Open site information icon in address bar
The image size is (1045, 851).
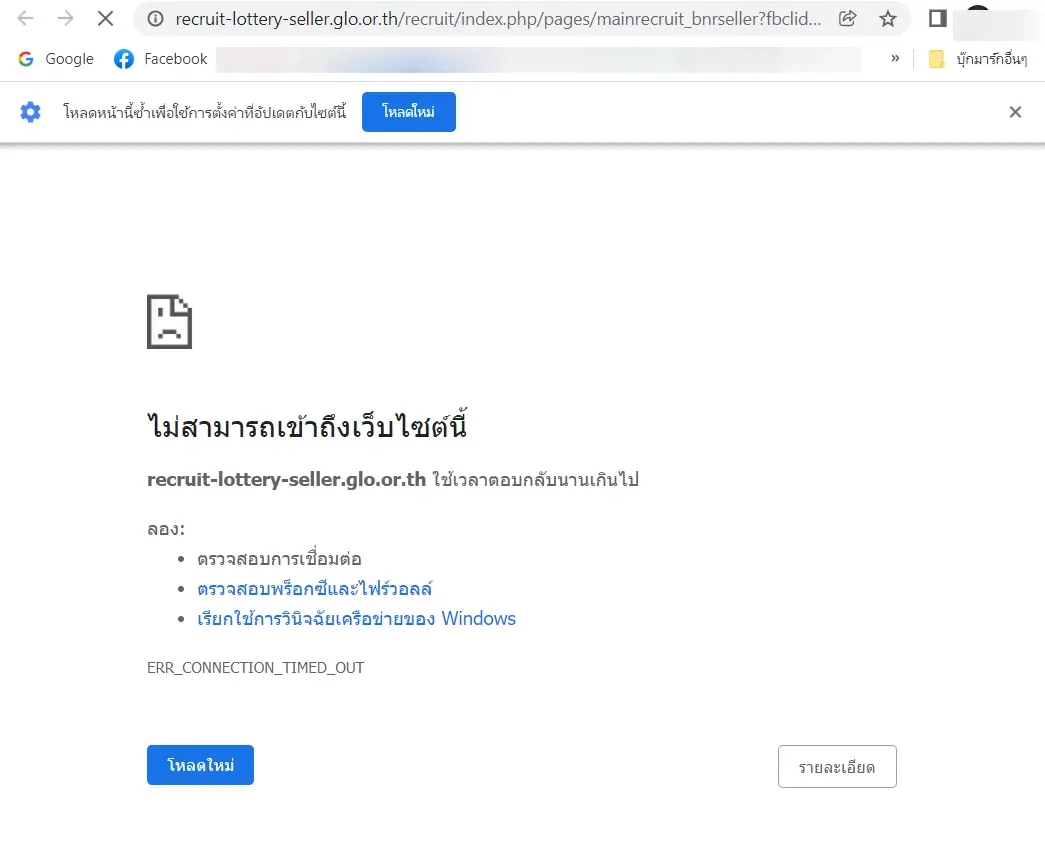[155, 19]
